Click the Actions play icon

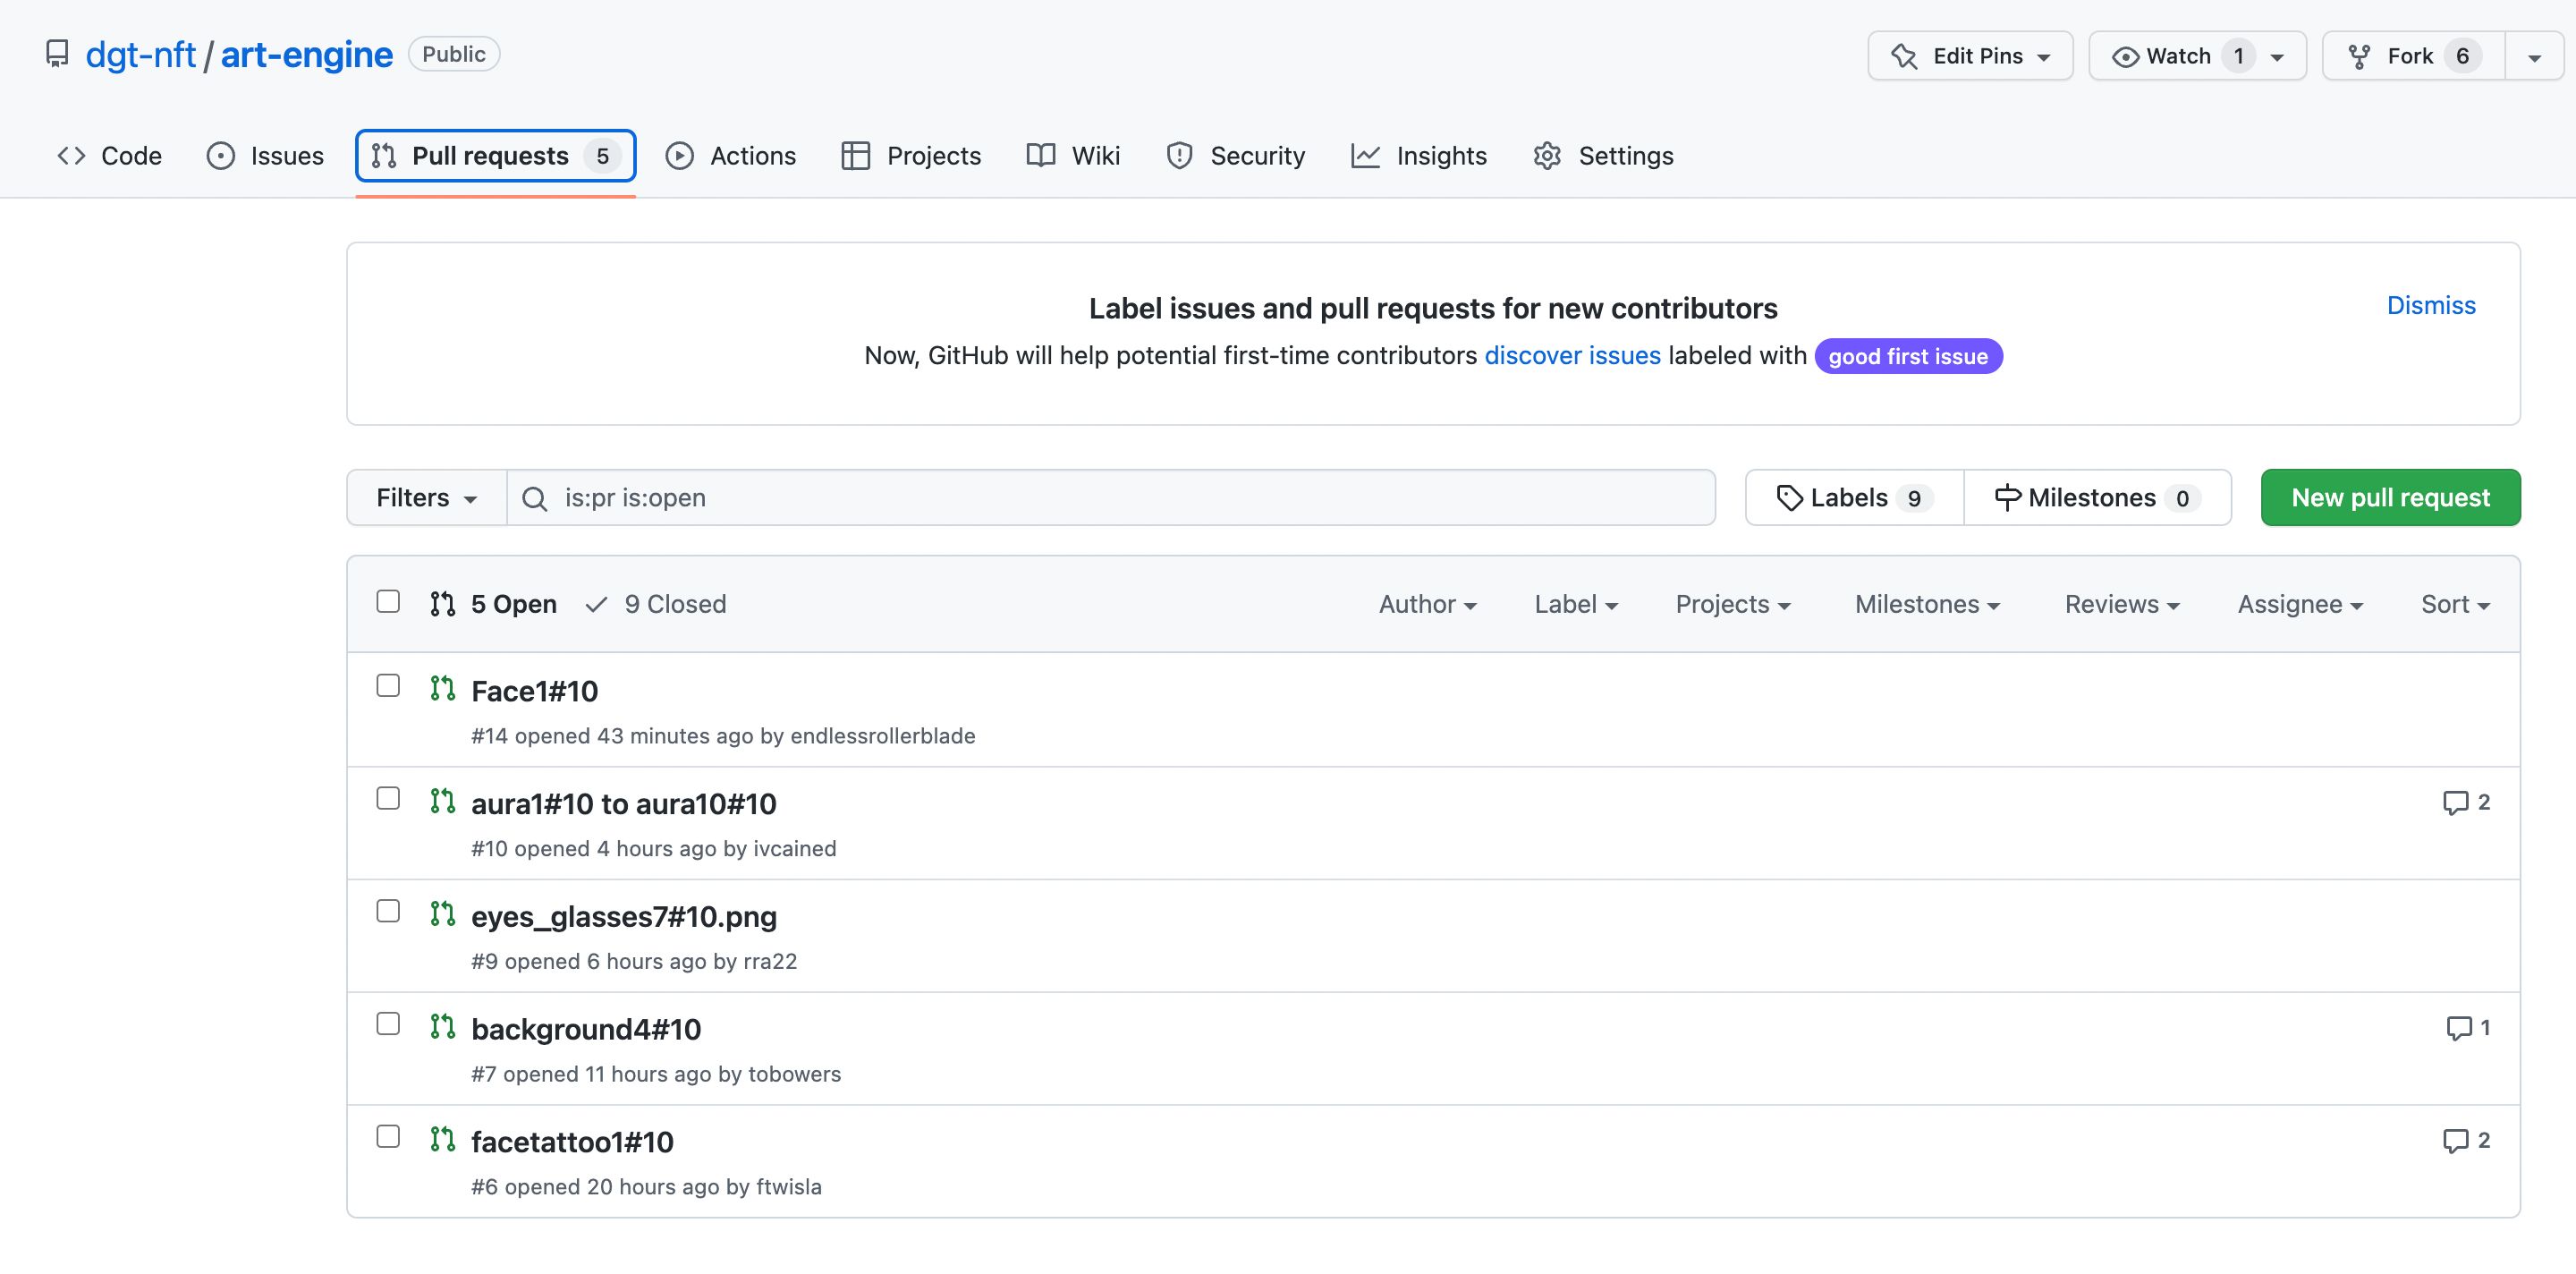[679, 156]
